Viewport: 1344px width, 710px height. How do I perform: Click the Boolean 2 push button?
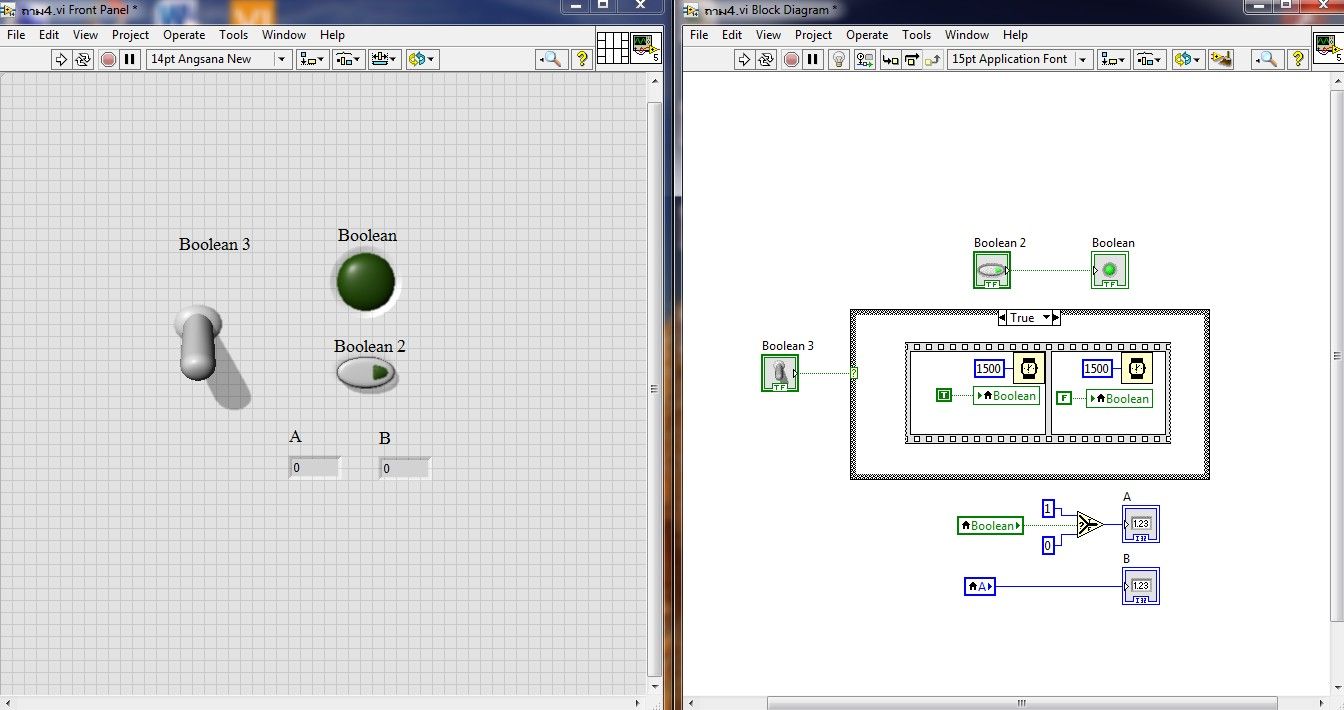coord(366,373)
